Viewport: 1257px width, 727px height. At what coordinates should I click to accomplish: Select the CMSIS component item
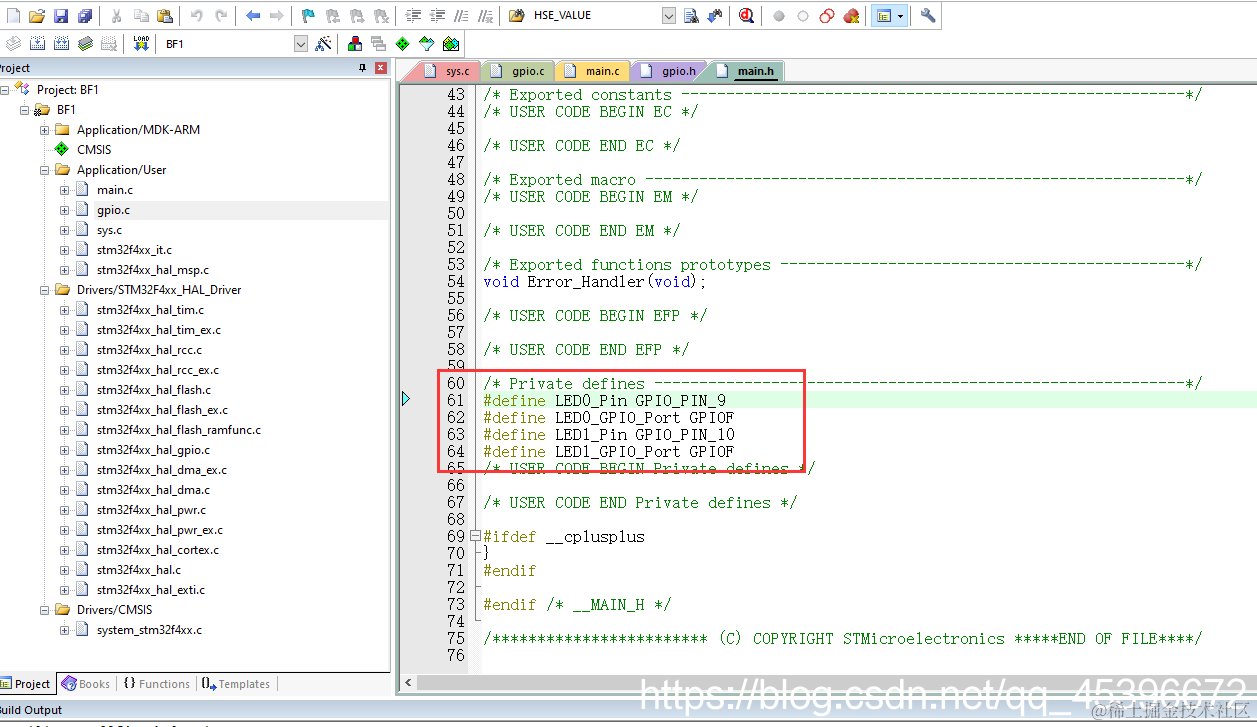point(94,150)
